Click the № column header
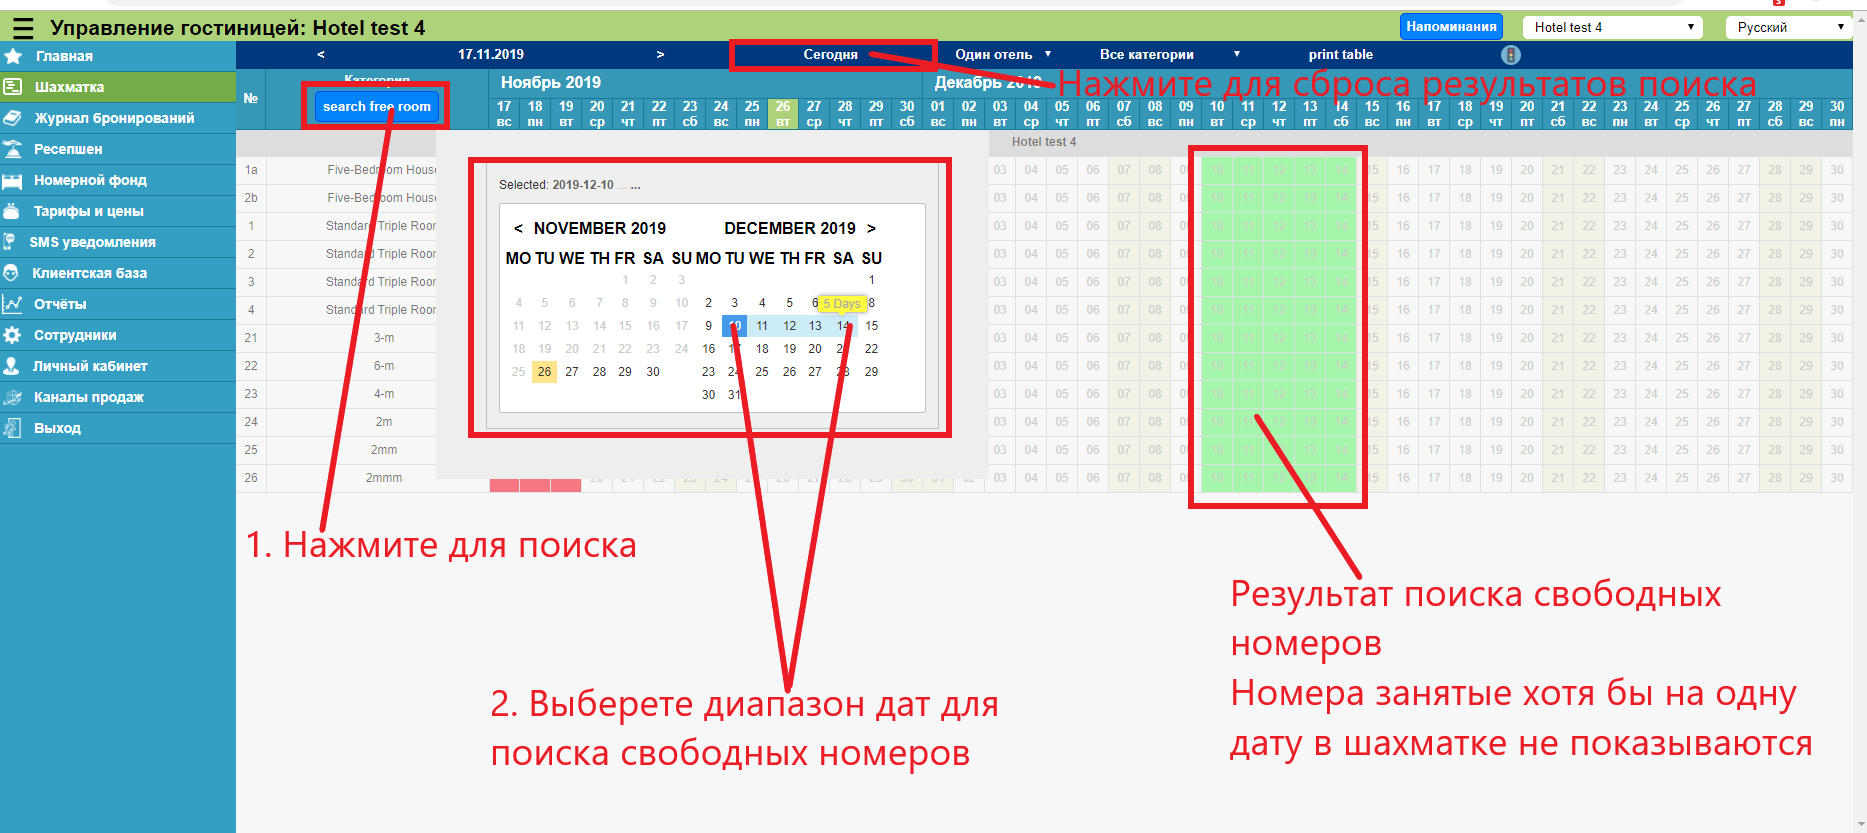Screen dimensions: 1867x833 (x=251, y=98)
